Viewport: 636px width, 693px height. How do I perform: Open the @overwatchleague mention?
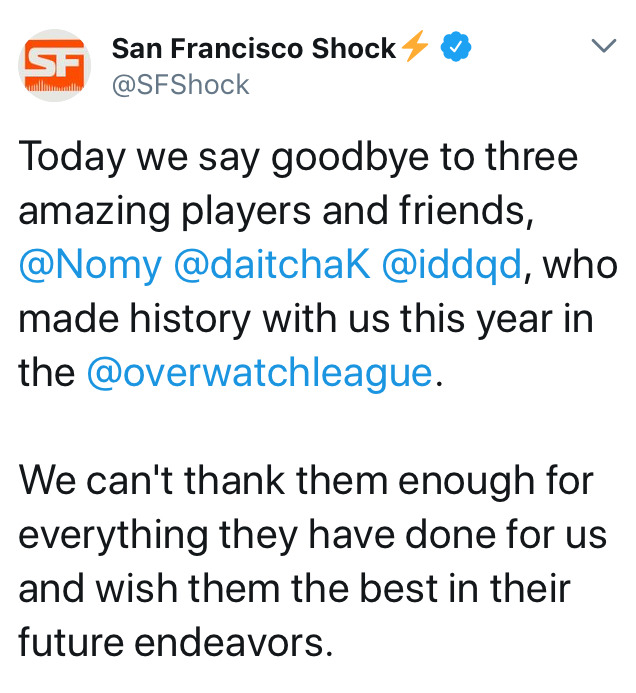pos(260,373)
